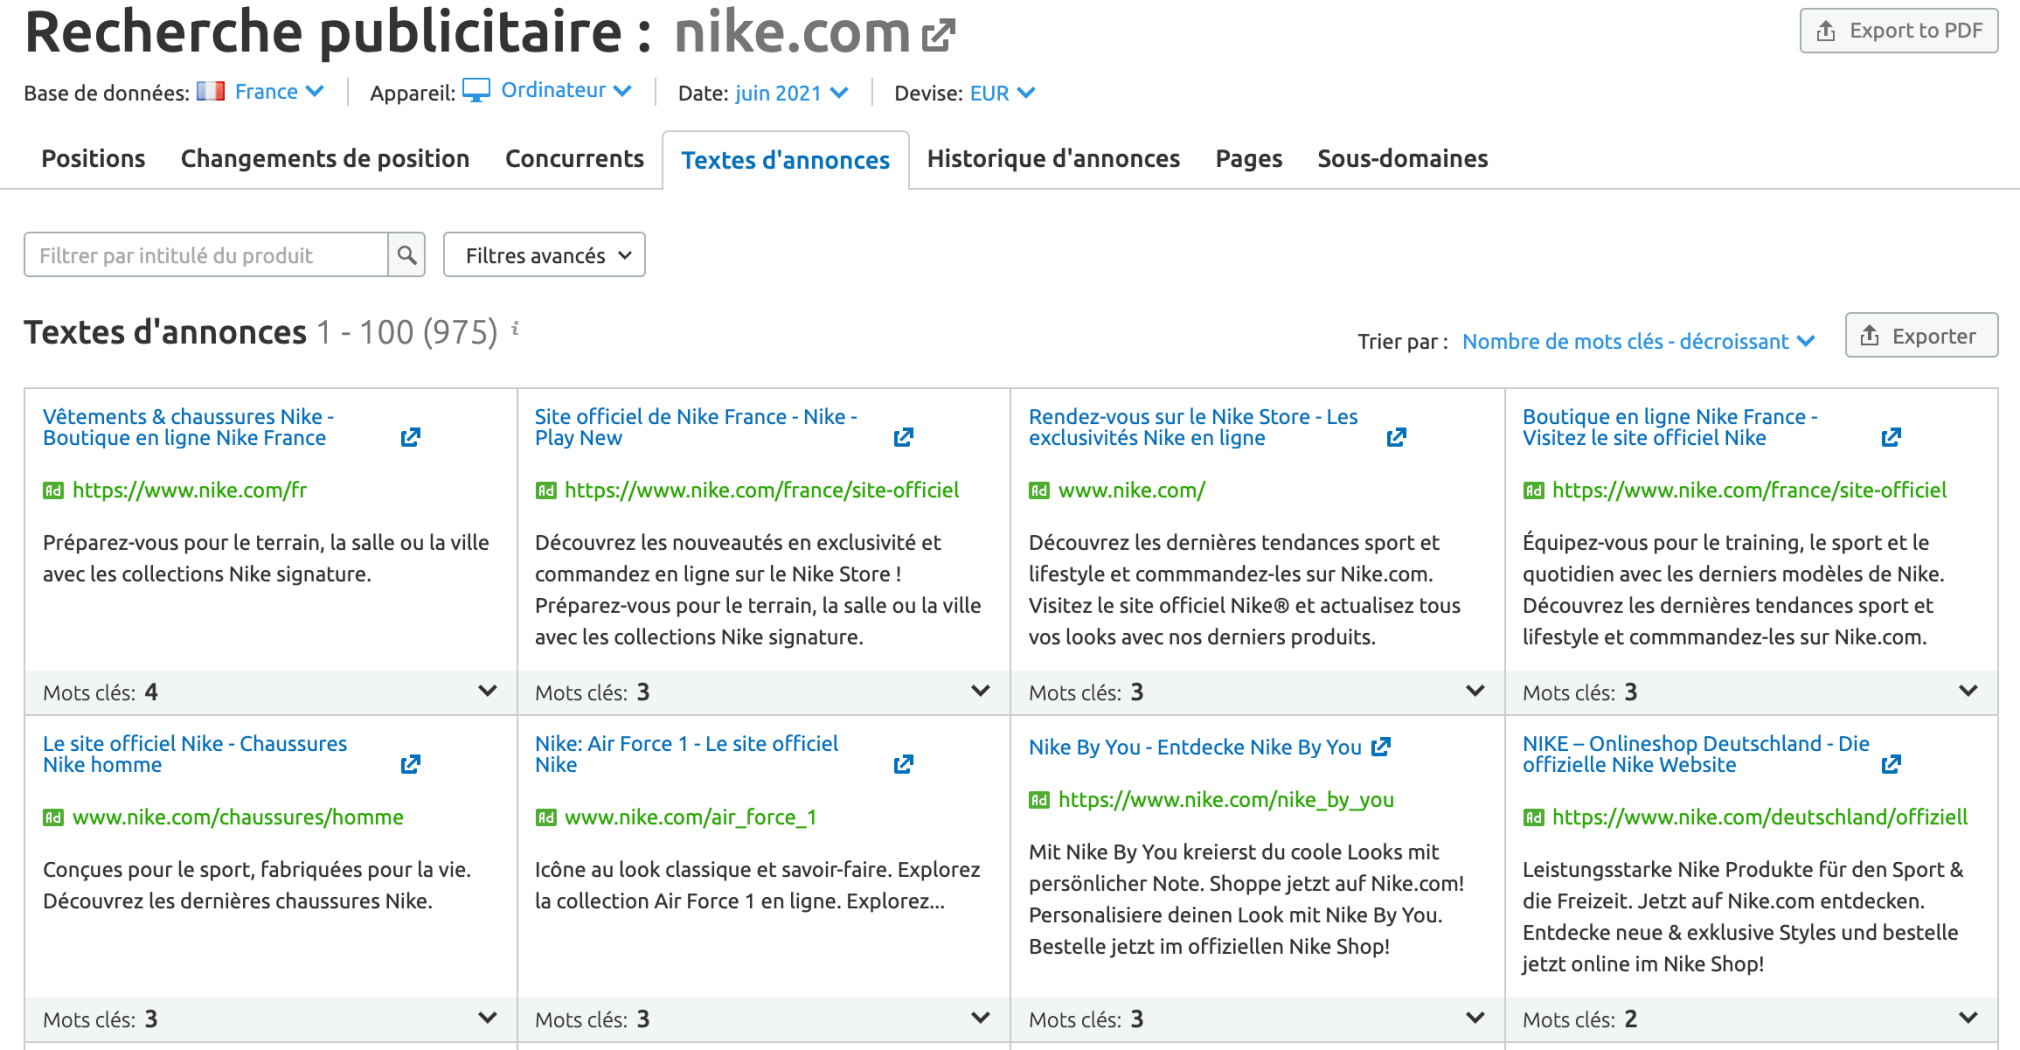
Task: Click the Ad badge next to www.nike.com/
Action: tap(1039, 490)
